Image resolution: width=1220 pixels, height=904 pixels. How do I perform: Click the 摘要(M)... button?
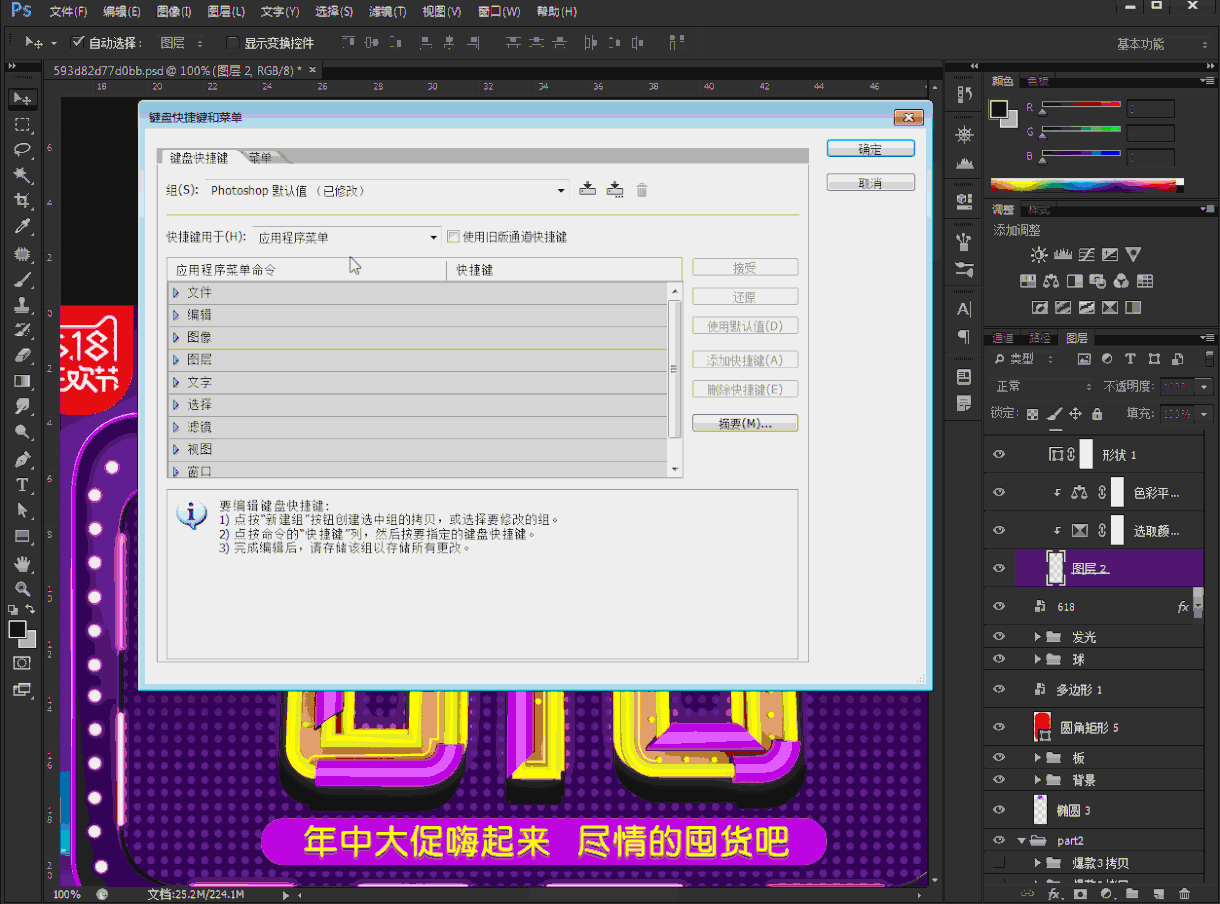[745, 424]
